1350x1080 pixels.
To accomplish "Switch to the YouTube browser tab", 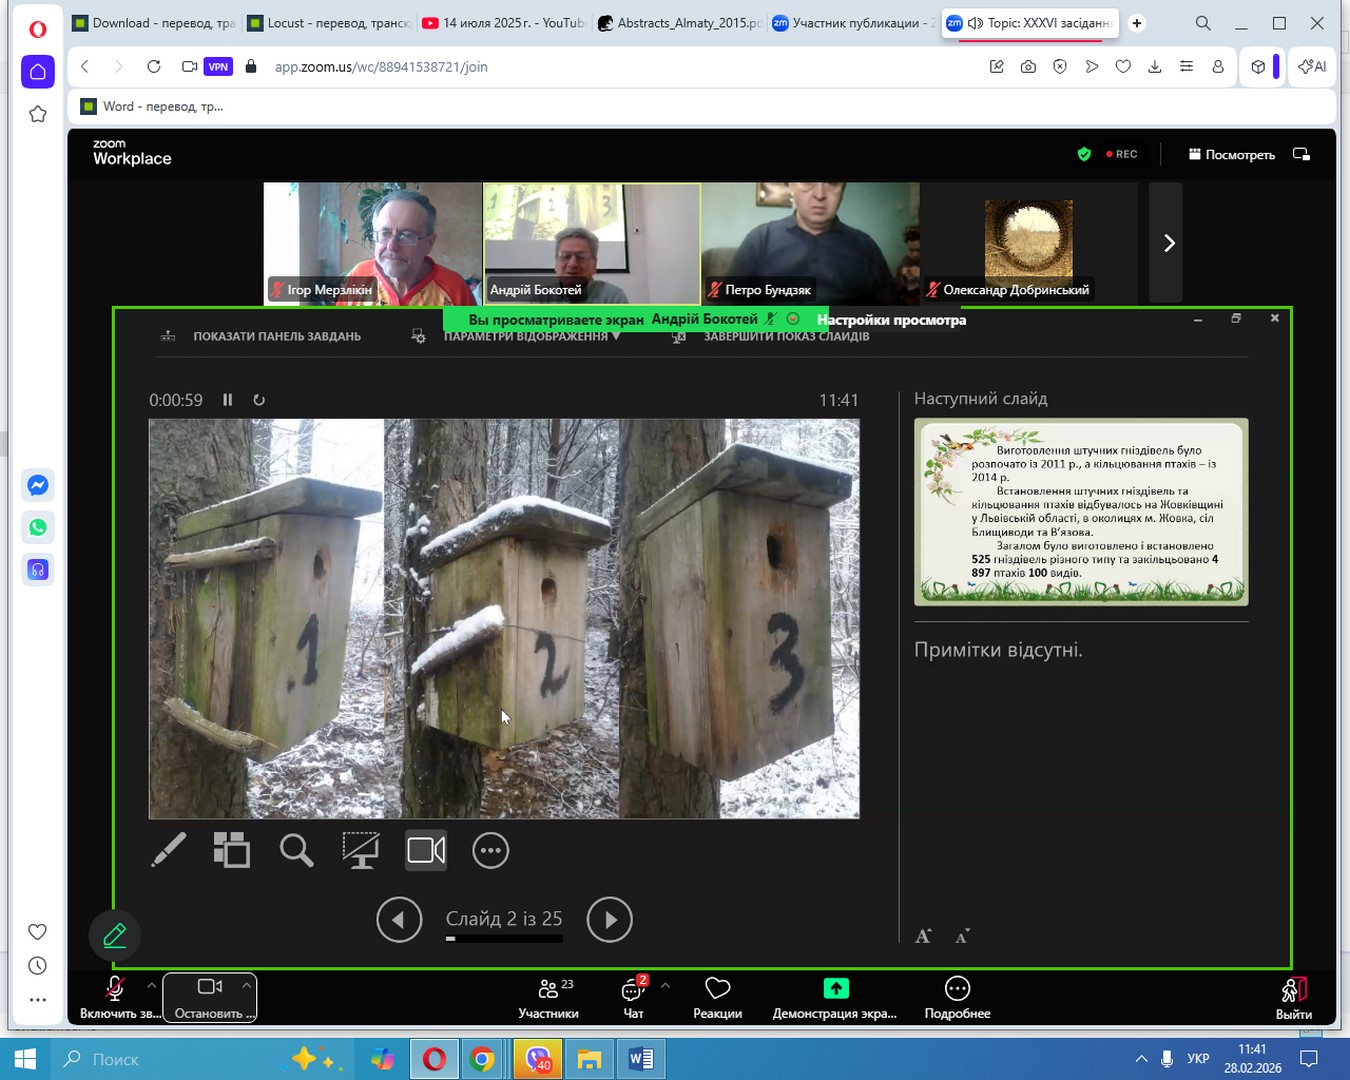I will coord(503,23).
